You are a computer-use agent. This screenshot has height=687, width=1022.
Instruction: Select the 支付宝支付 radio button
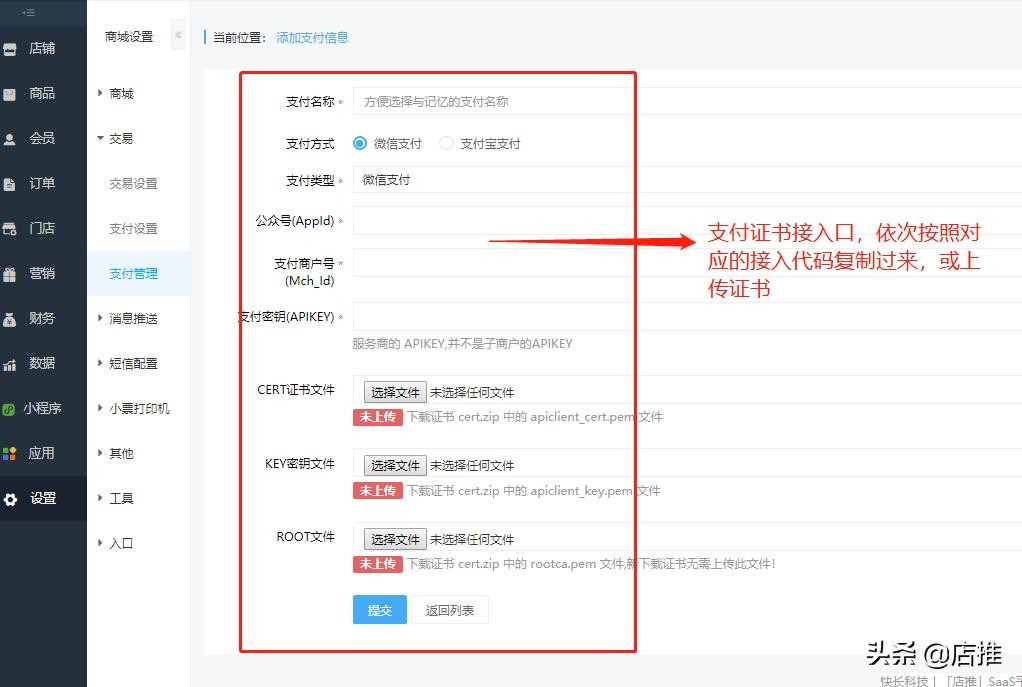pyautogui.click(x=446, y=143)
